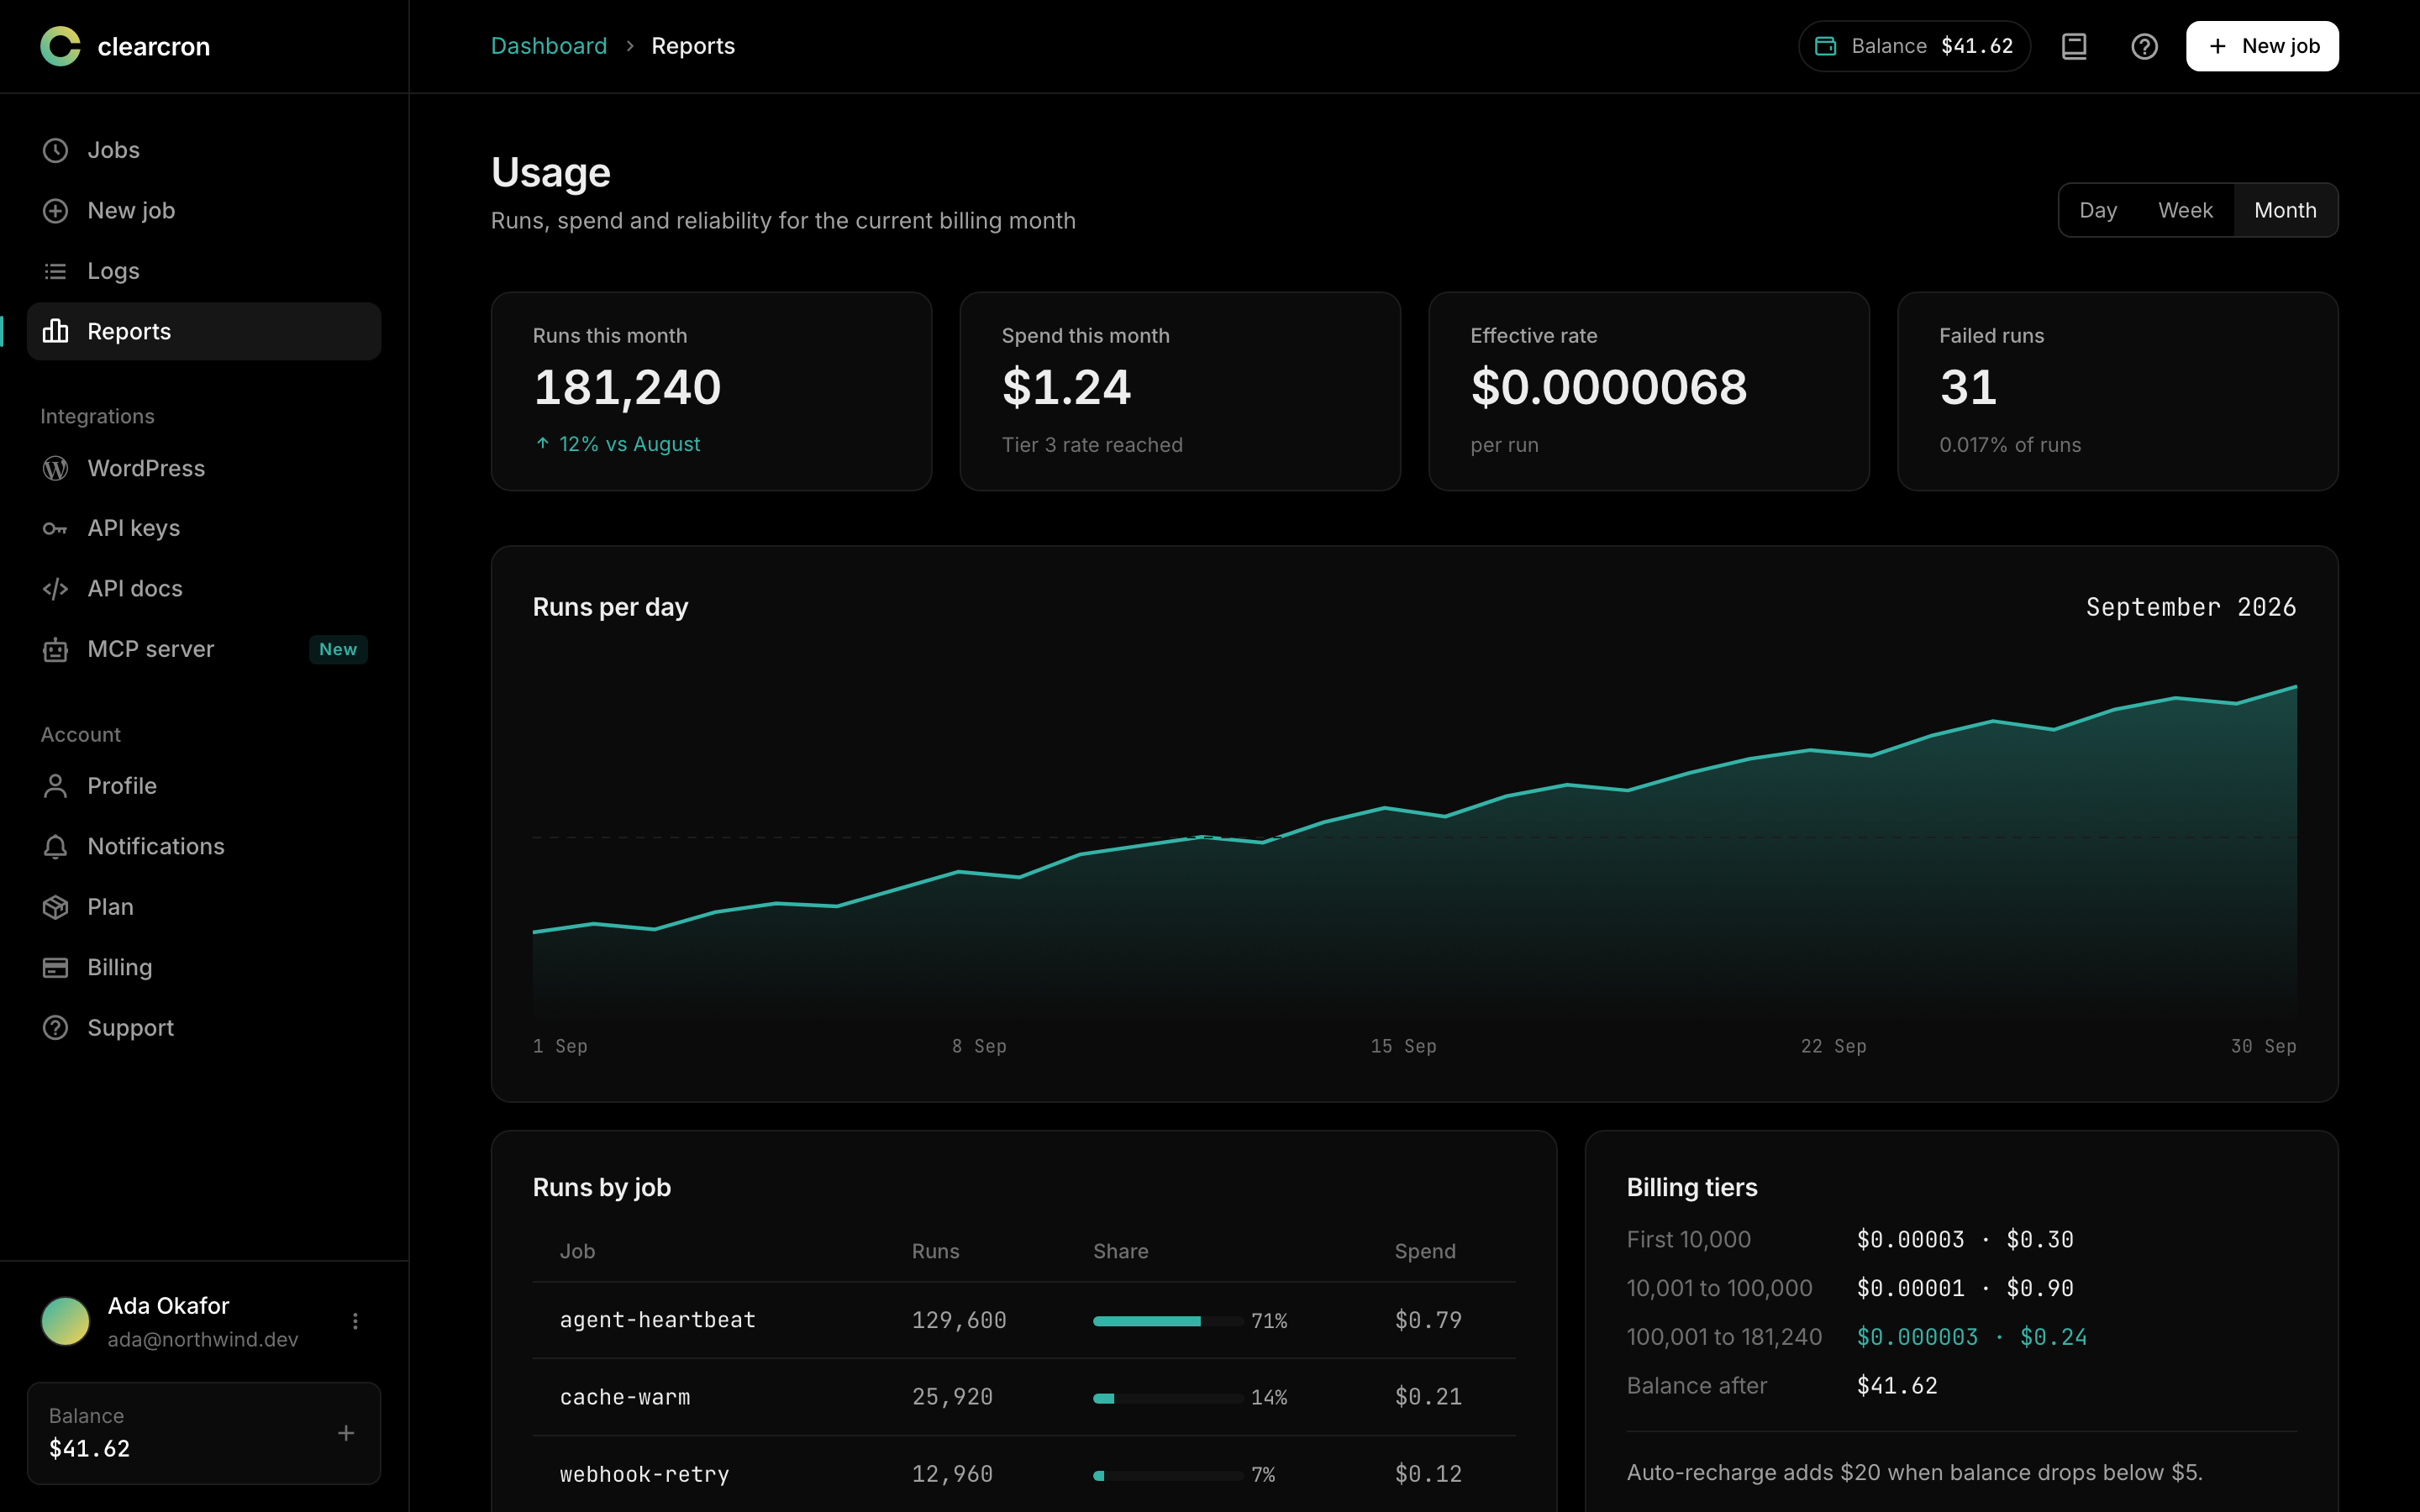Click webhook-retry 7% share bar
The width and height of the screenshot is (2420, 1512).
click(x=1168, y=1475)
